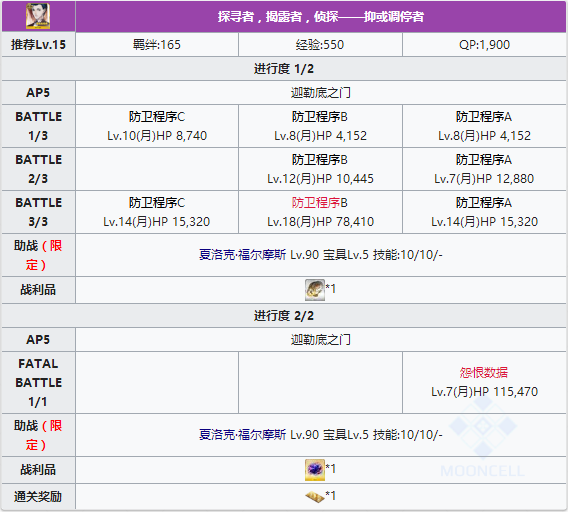The height and width of the screenshot is (512, 568).
Task: Click 助战（限定）label in 进行度 1/2
Action: click(38, 255)
